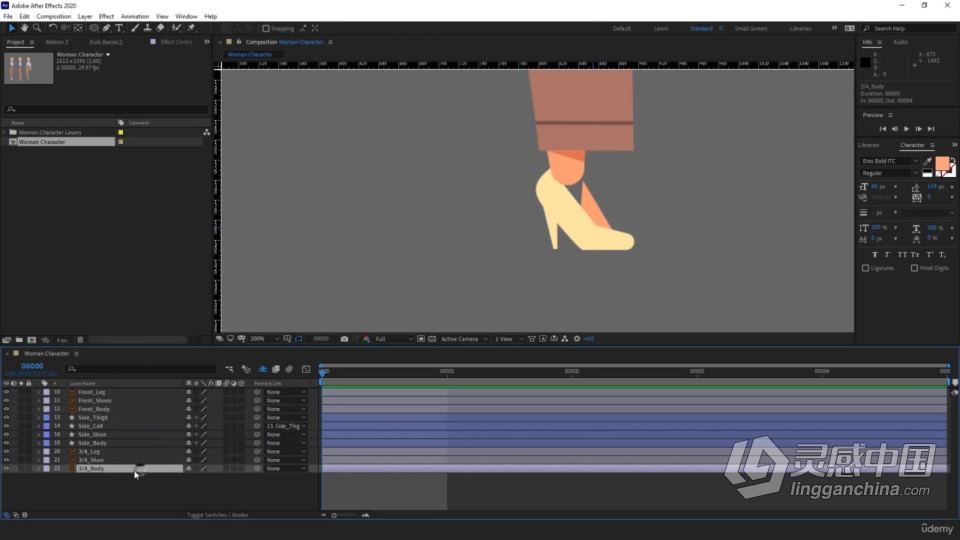
Task: Open the Composition Mini-Flowchart in the timeline
Action: point(229,369)
